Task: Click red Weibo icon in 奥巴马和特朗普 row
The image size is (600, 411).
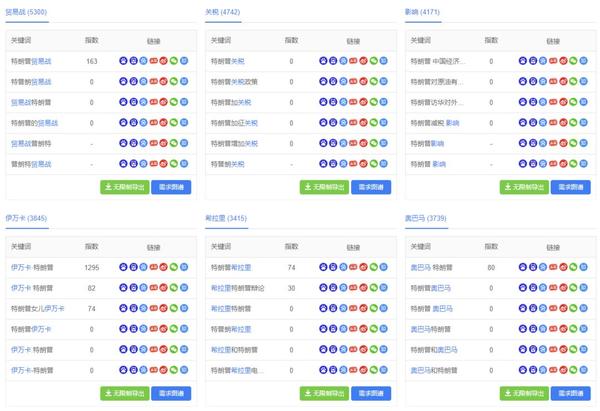Action: coord(563,370)
